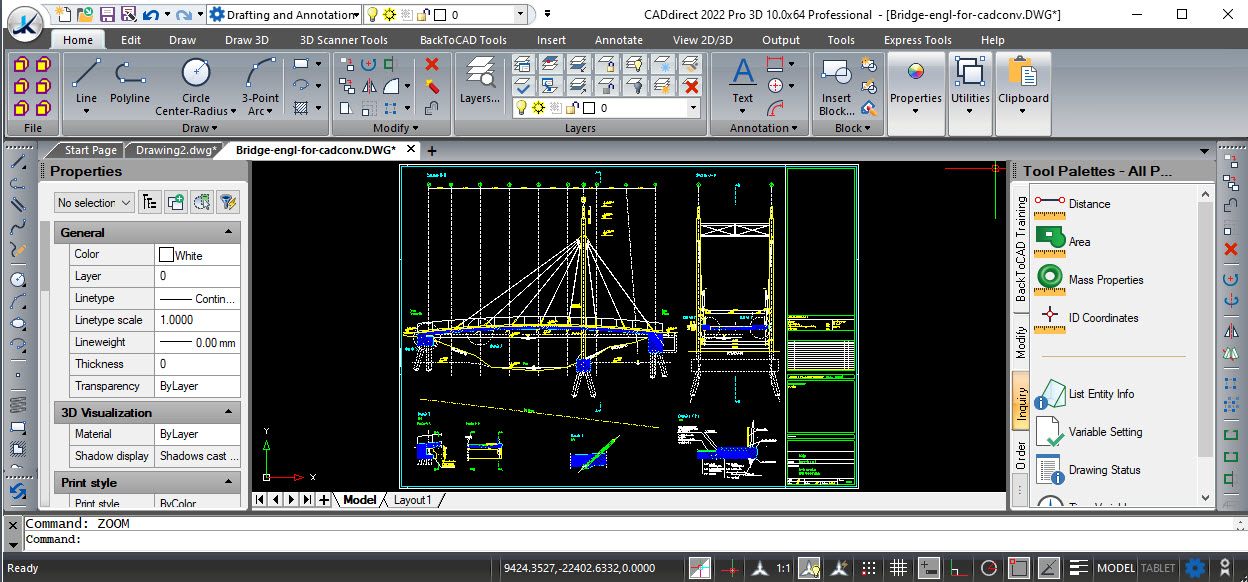Toggle MODEL space in status bar
1248x582 pixels.
click(x=1116, y=568)
